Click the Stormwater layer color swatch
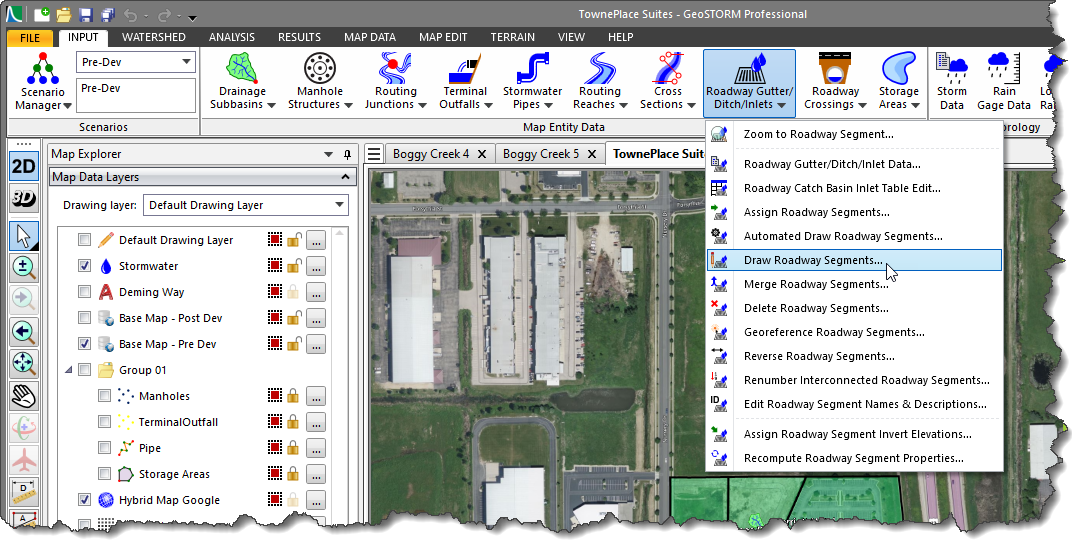The image size is (1072, 540). (274, 266)
